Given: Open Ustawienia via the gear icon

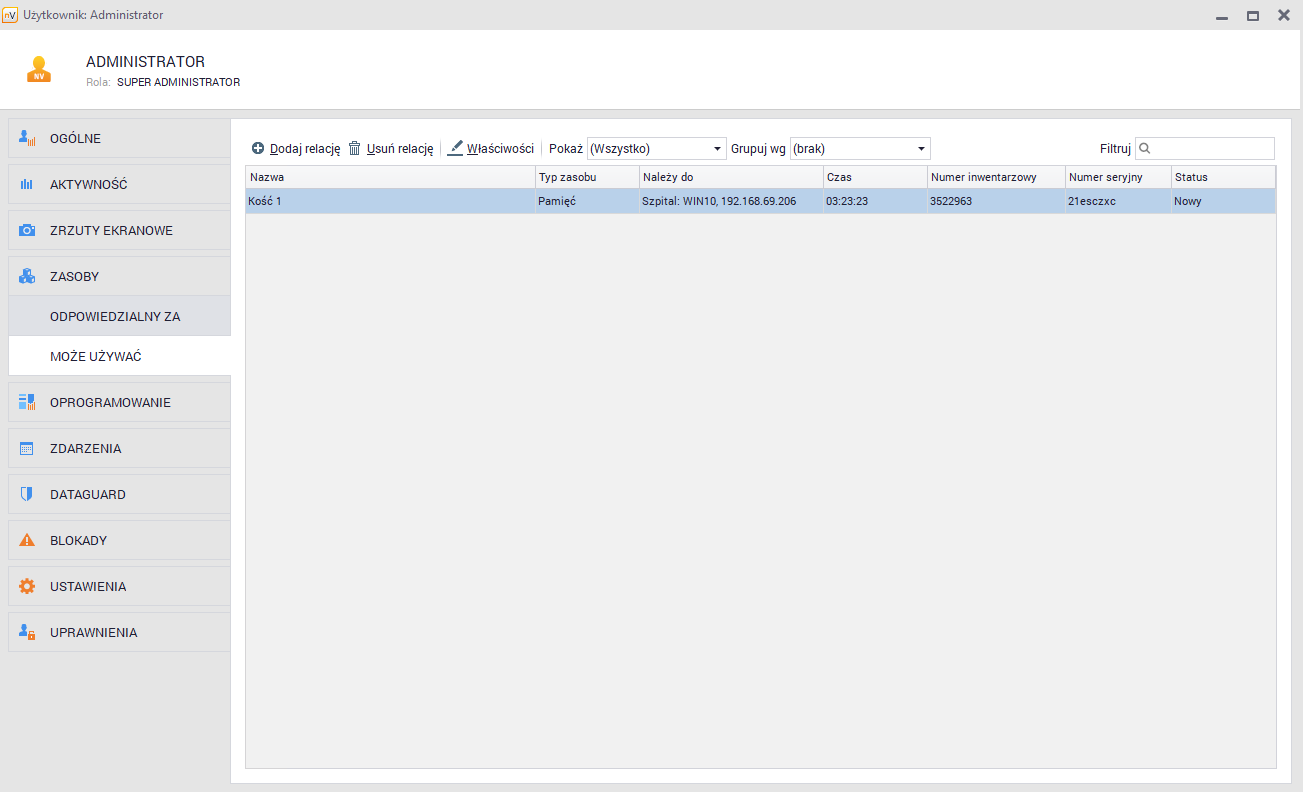Looking at the screenshot, I should click(27, 587).
